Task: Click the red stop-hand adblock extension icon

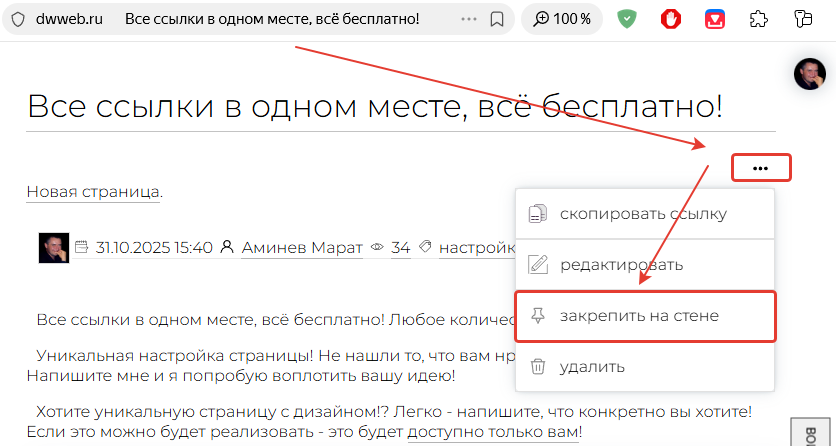Action: click(671, 19)
